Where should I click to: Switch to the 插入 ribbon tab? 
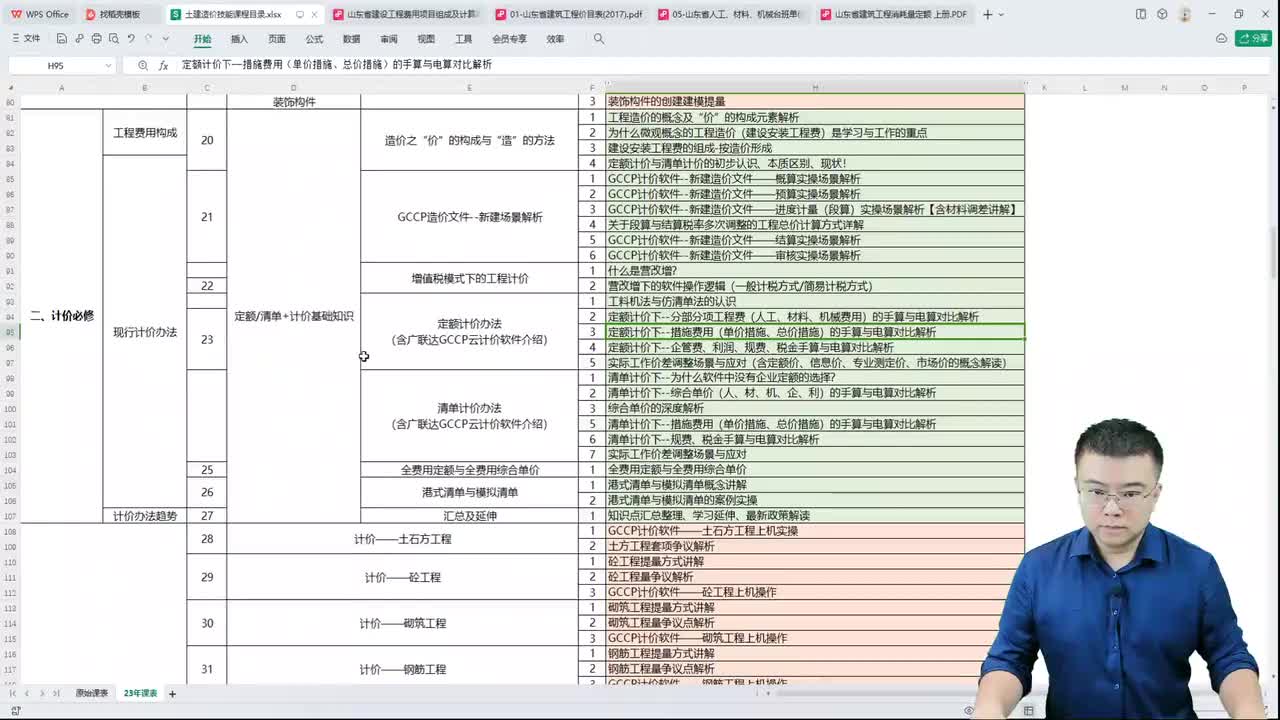point(239,39)
